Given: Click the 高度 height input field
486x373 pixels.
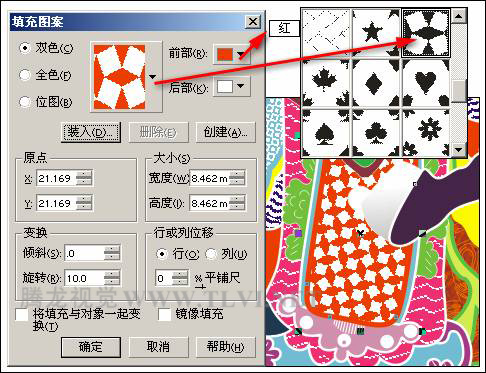Looking at the screenshot, I should point(210,203).
